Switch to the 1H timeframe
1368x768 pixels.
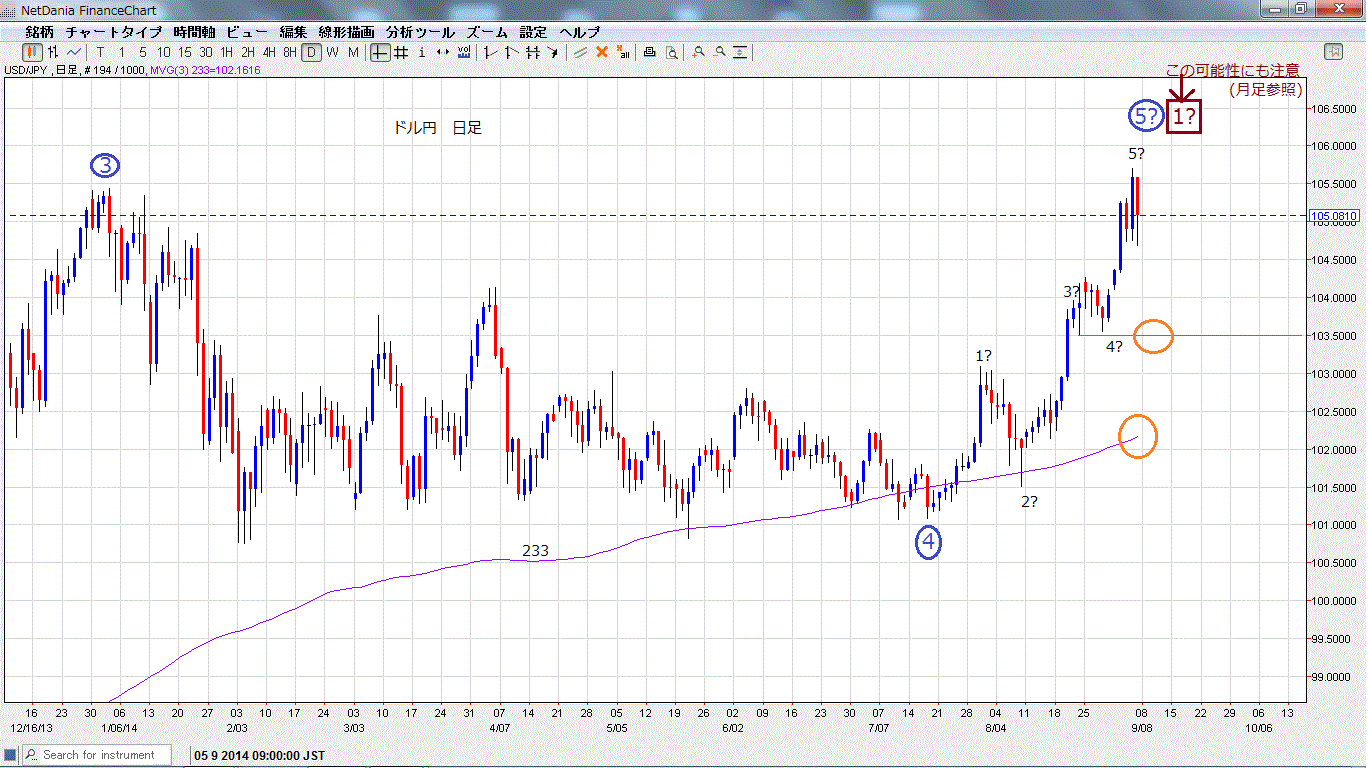tap(227, 52)
